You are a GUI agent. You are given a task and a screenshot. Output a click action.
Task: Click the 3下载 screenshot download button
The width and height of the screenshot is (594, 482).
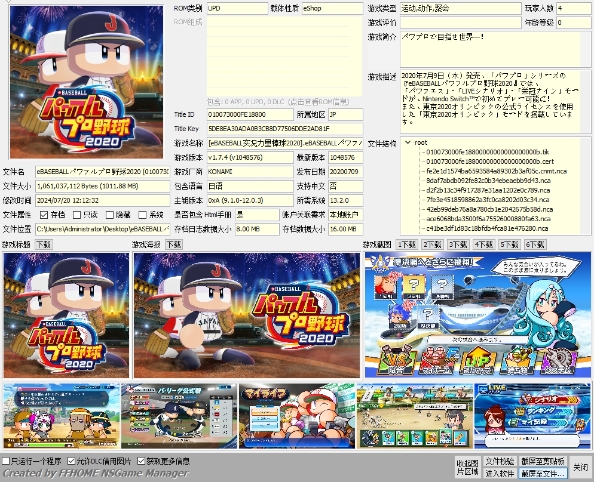[x=458, y=244]
